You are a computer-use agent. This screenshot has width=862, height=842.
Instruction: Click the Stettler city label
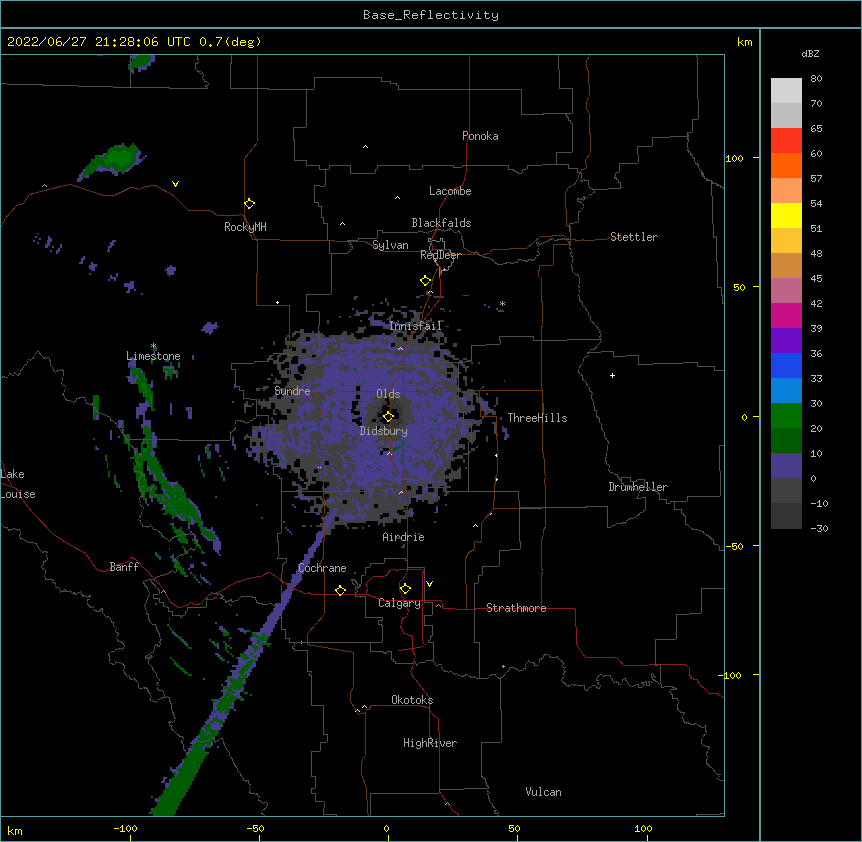pyautogui.click(x=634, y=237)
